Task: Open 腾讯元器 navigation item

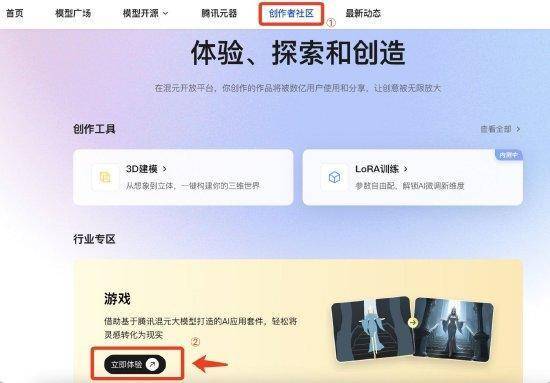Action: (219, 13)
